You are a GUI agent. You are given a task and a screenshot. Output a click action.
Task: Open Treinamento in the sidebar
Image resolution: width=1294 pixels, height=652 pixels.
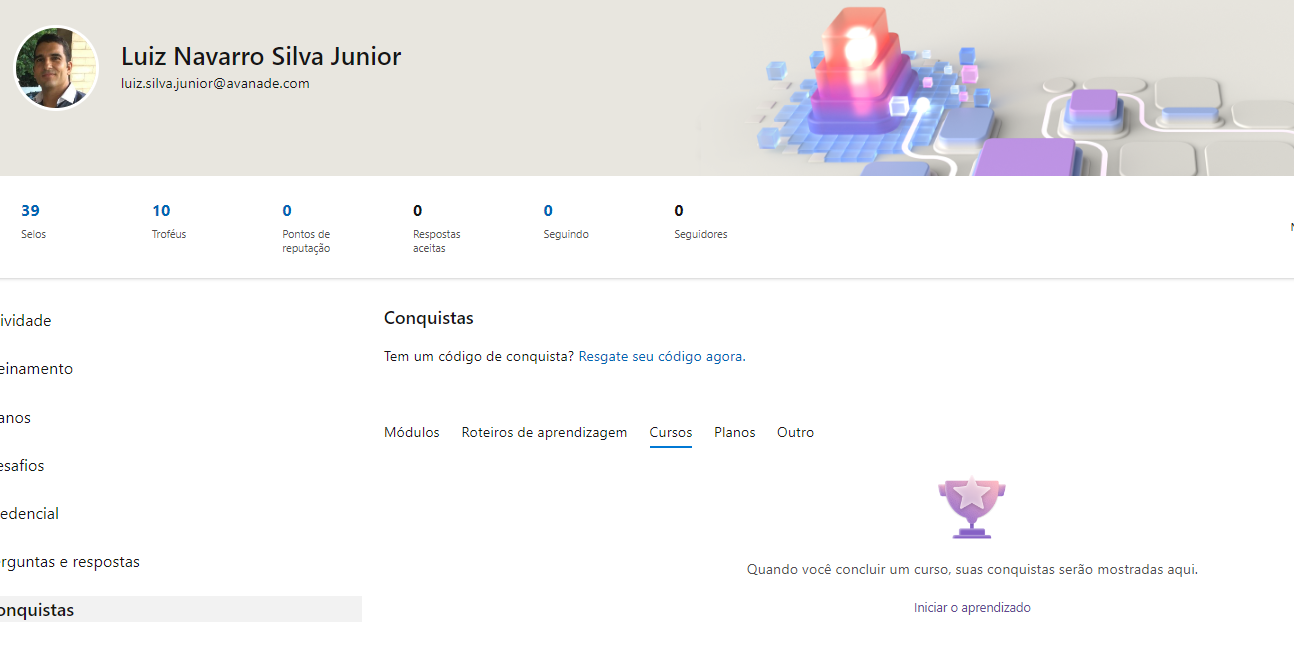coord(36,369)
